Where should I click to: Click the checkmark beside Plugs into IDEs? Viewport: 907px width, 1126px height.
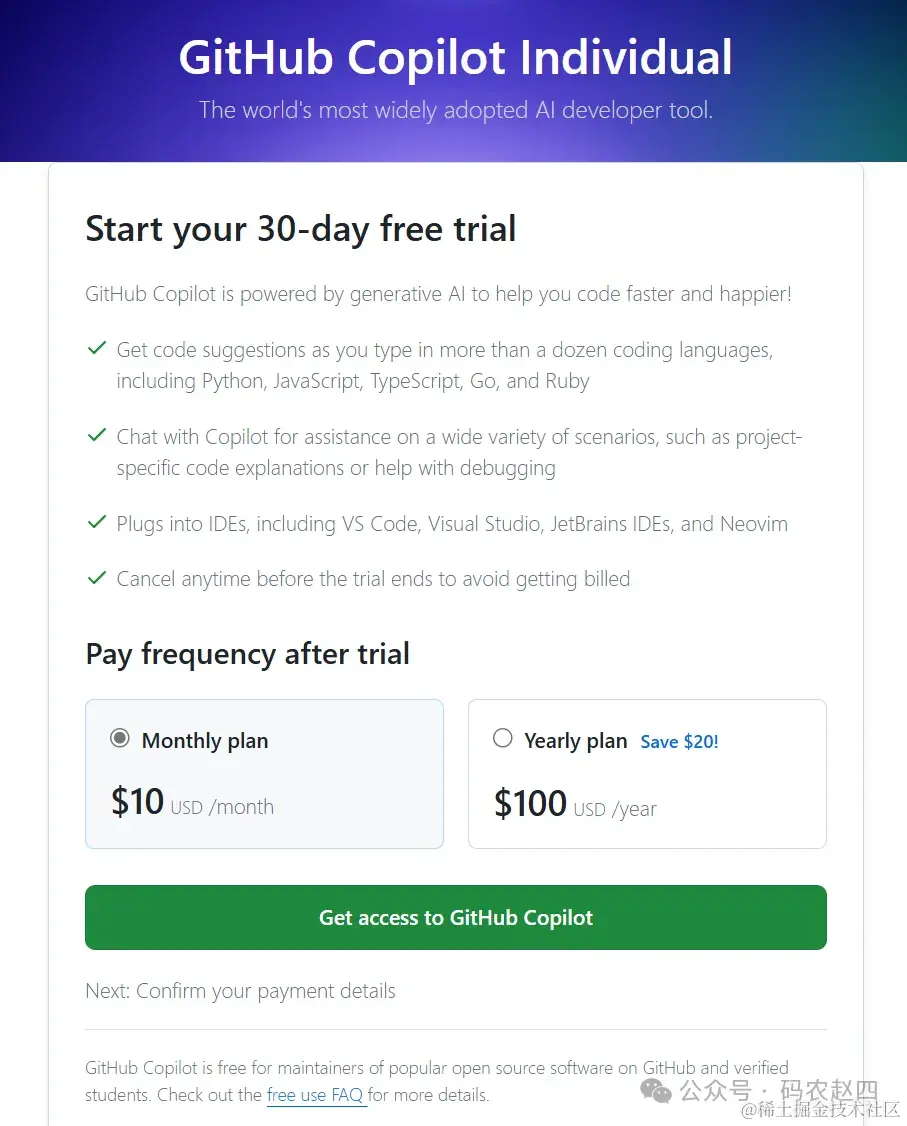96,522
